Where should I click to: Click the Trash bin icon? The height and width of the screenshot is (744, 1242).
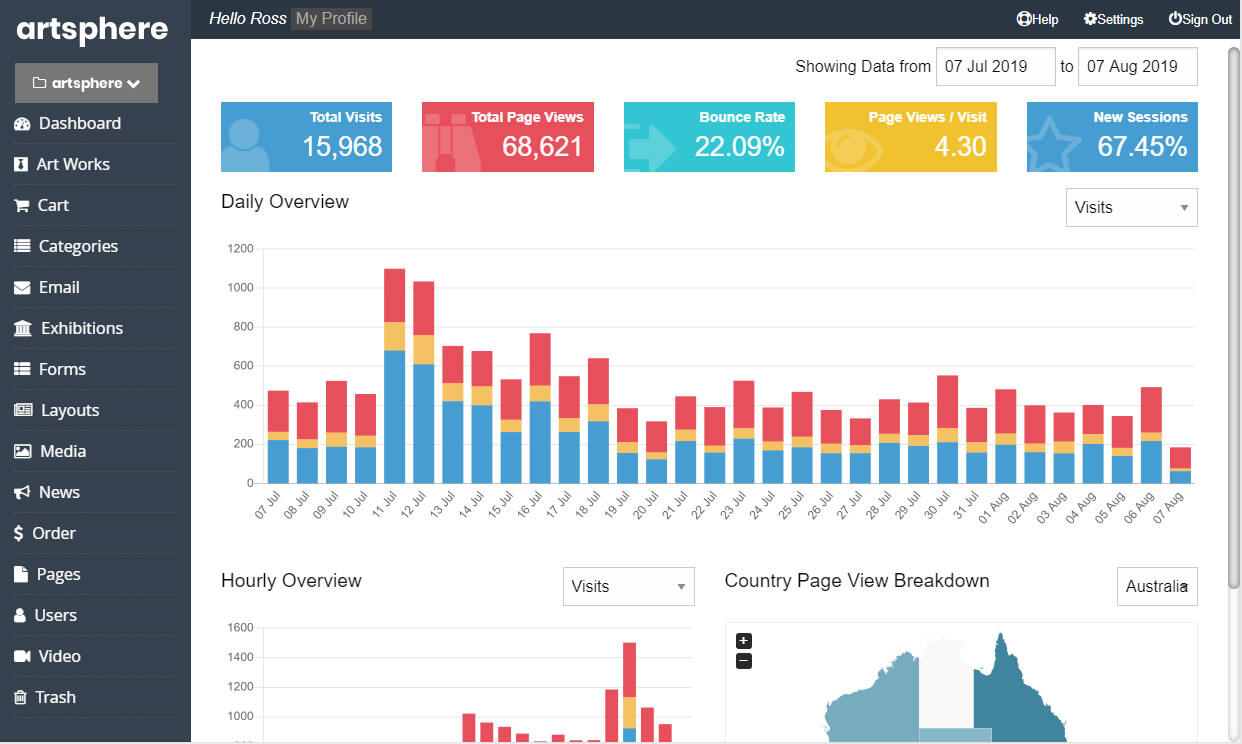21,698
